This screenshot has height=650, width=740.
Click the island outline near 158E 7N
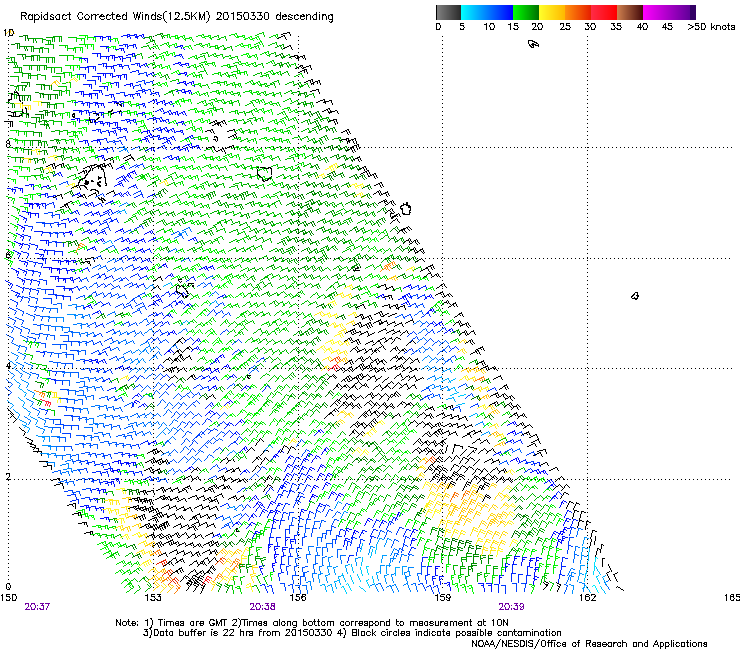(x=405, y=208)
